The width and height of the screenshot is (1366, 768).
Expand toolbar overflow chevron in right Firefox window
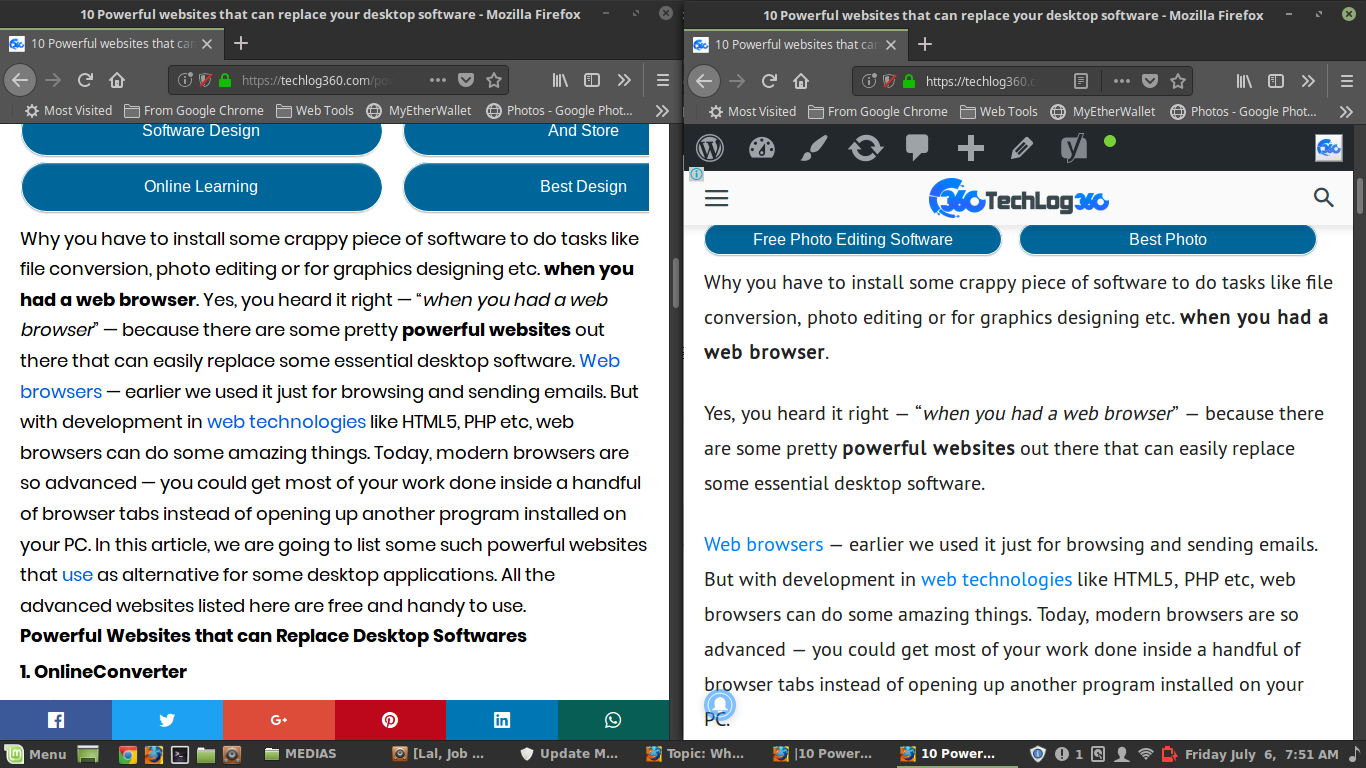click(1308, 81)
